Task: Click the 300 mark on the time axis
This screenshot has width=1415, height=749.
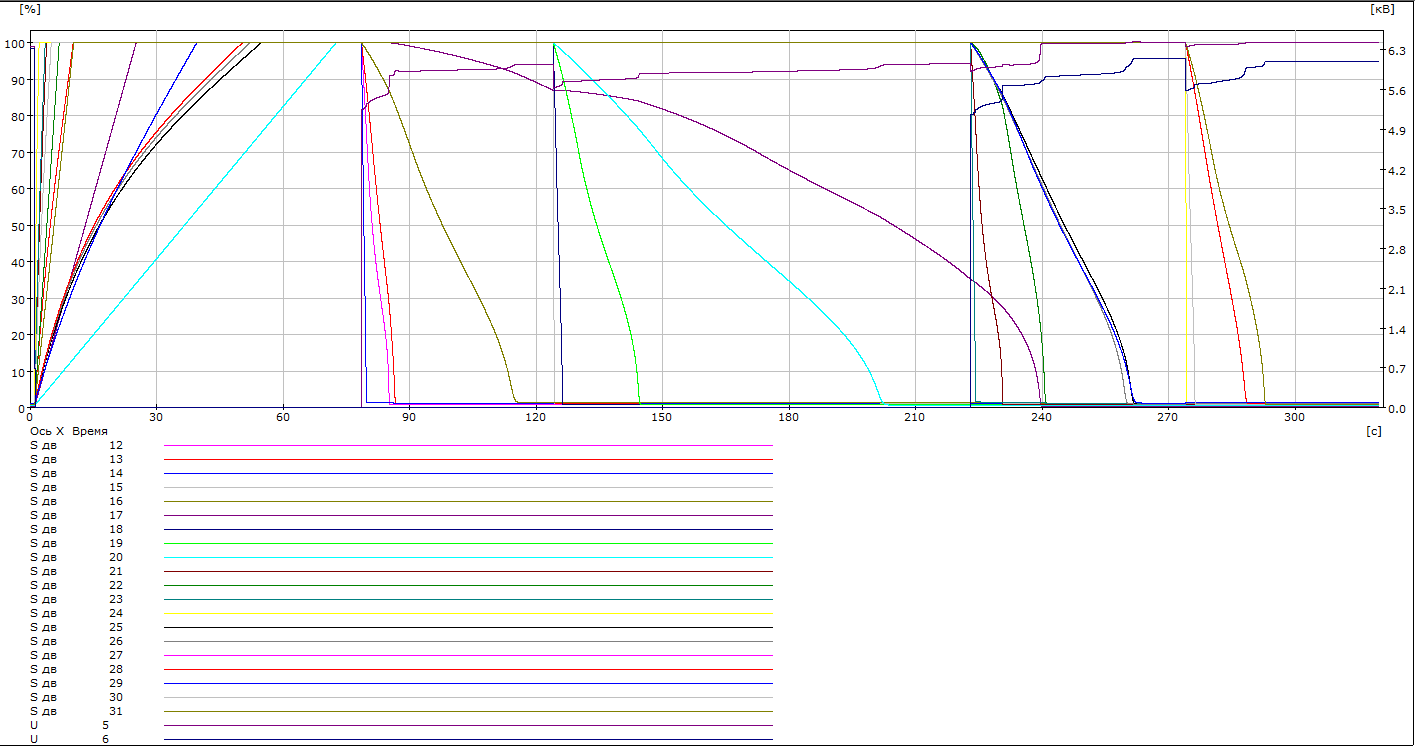Action: 1293,417
